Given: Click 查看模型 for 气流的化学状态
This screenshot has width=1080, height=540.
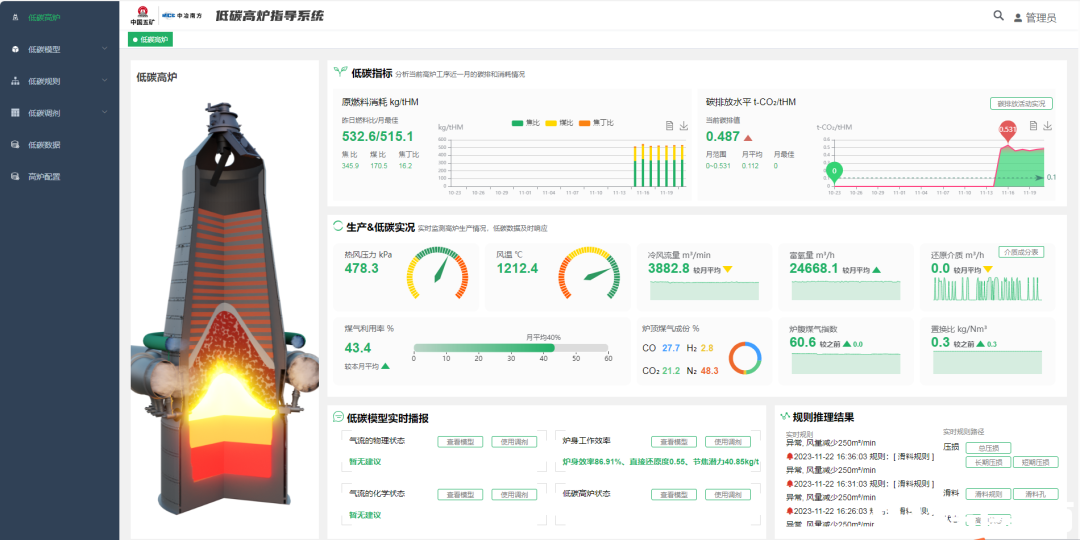Looking at the screenshot, I should (x=460, y=495).
